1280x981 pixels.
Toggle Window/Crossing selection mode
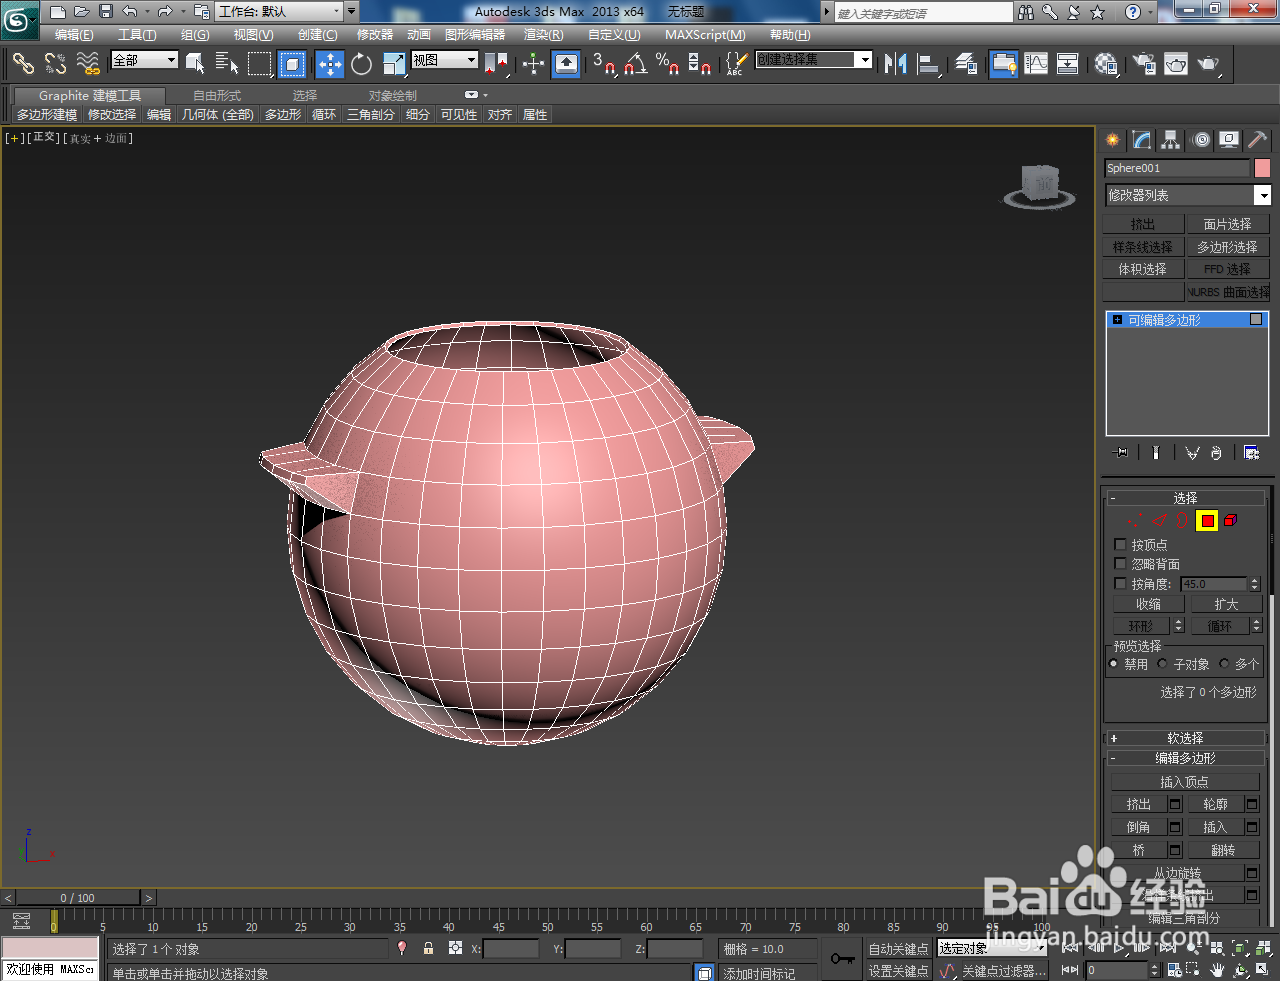[292, 64]
